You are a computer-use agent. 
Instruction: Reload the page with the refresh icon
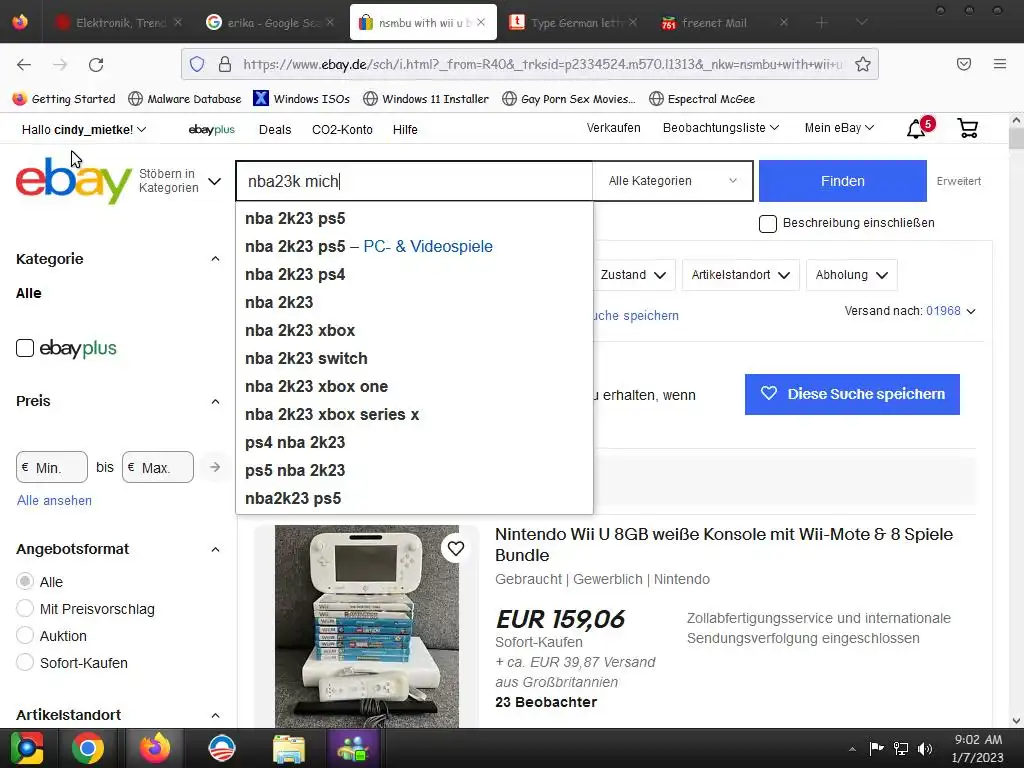click(96, 64)
